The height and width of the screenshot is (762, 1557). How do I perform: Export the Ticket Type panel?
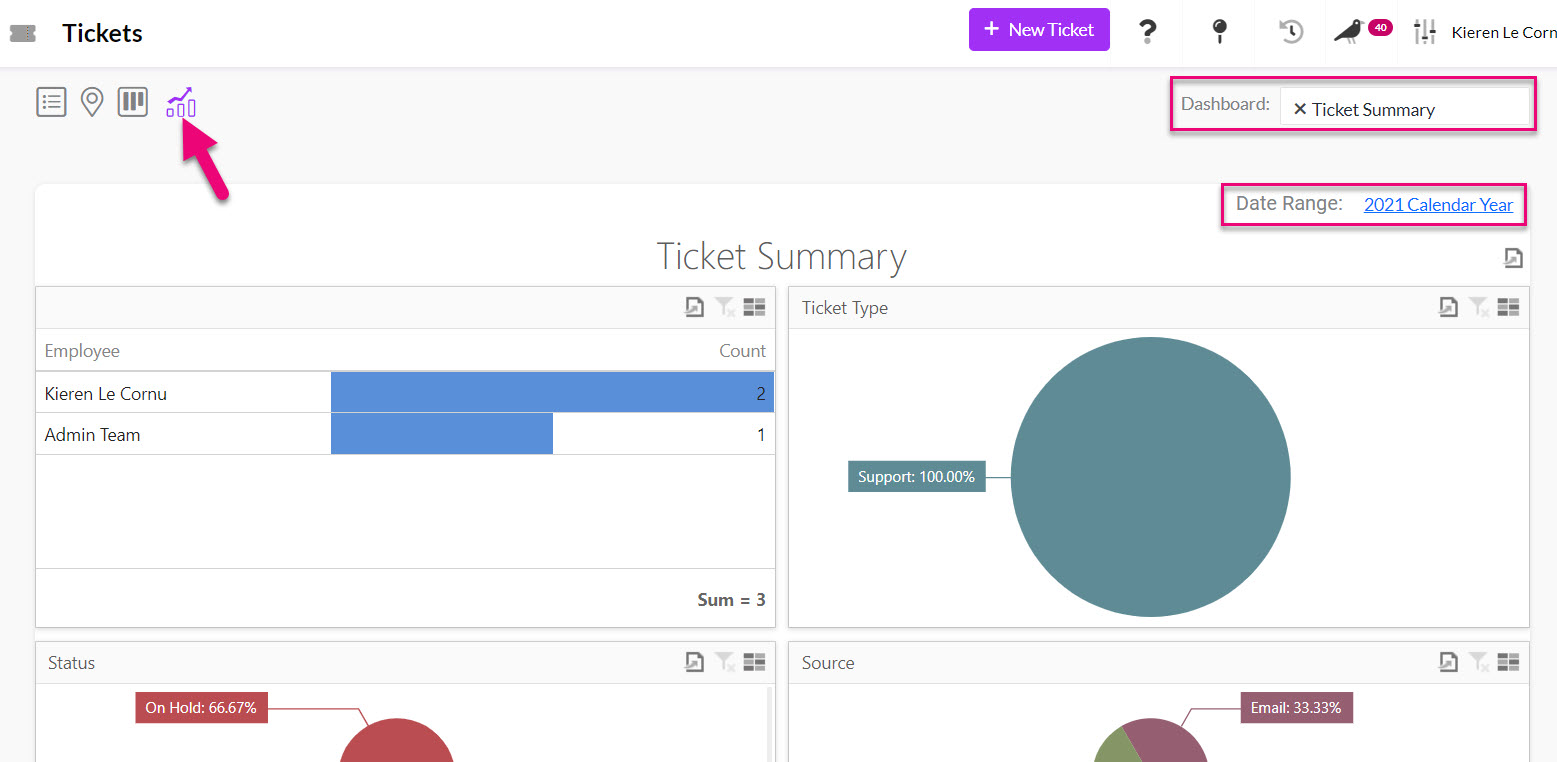(x=1448, y=308)
